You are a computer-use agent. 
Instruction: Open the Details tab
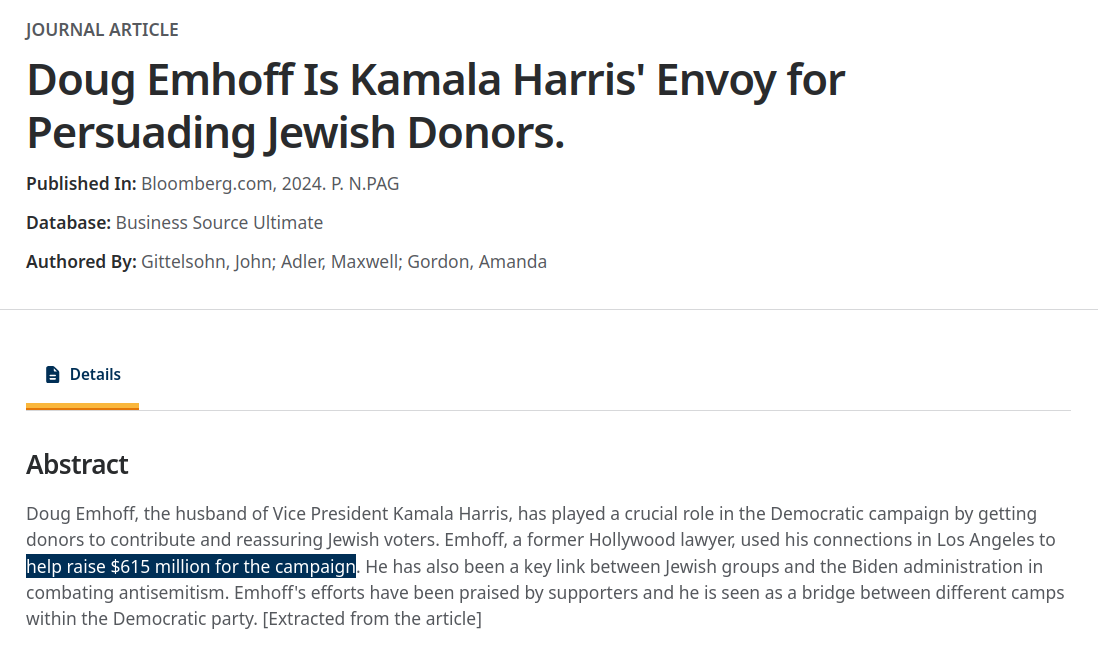(83, 374)
